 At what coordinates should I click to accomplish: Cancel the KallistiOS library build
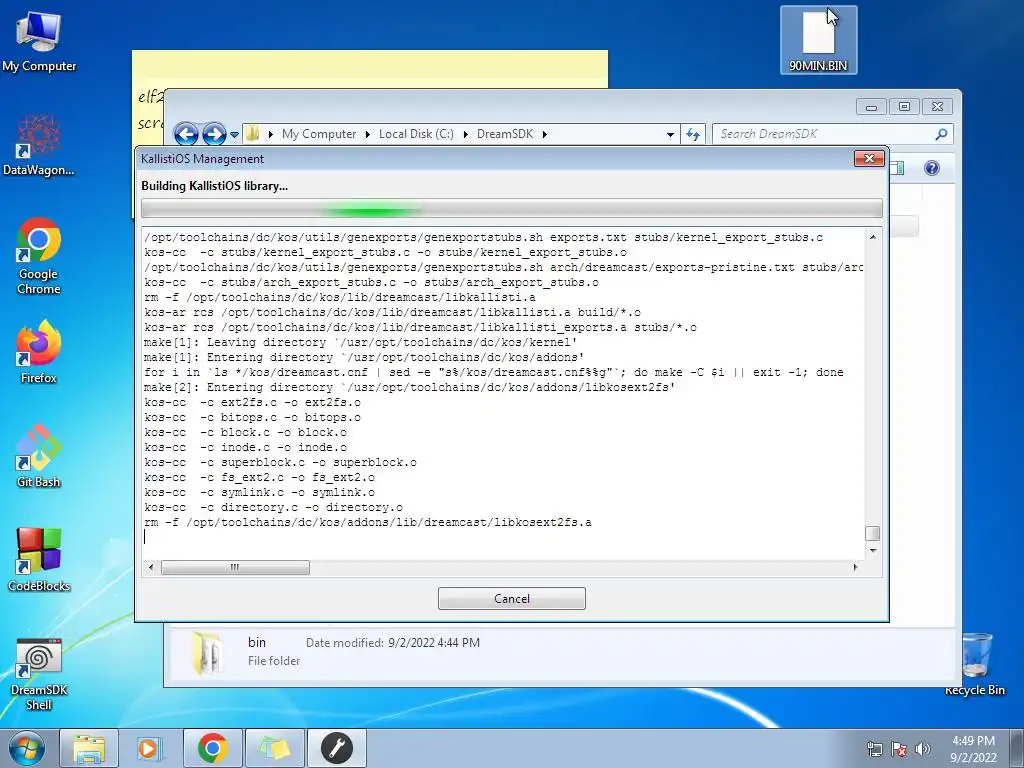[511, 598]
